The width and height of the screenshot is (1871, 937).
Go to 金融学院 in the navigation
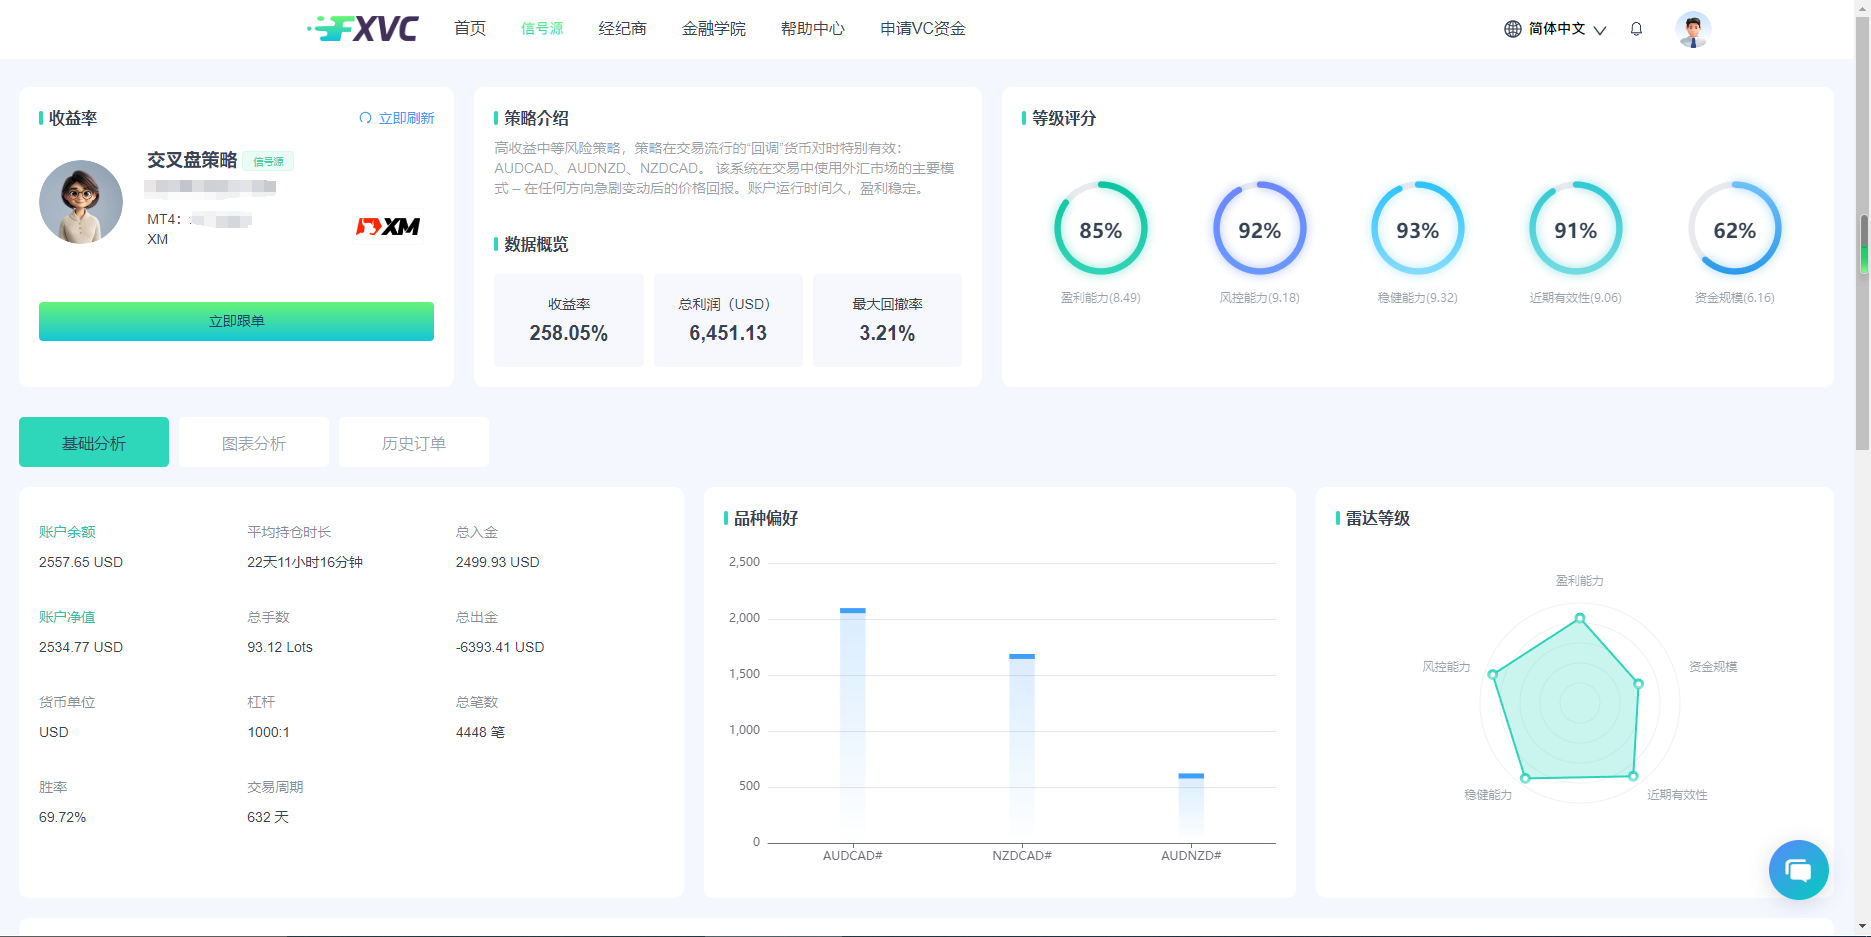[713, 29]
